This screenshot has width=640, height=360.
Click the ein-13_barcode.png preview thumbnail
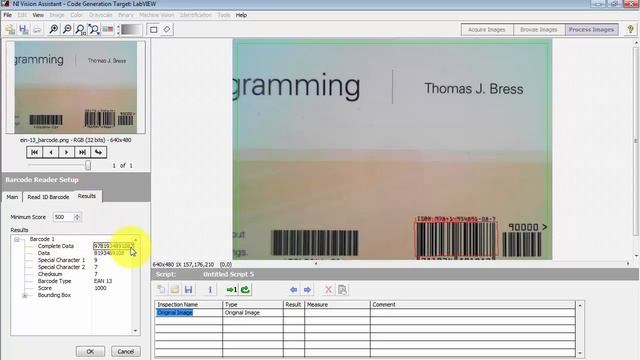pos(76,87)
